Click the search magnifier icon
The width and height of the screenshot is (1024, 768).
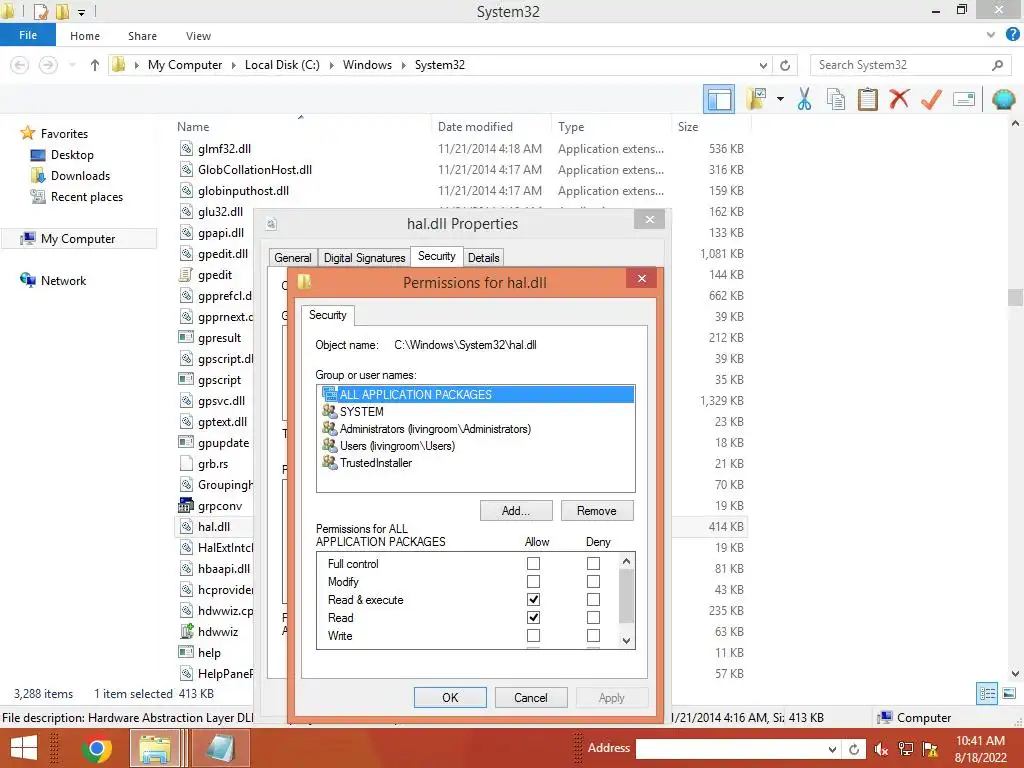[997, 65]
